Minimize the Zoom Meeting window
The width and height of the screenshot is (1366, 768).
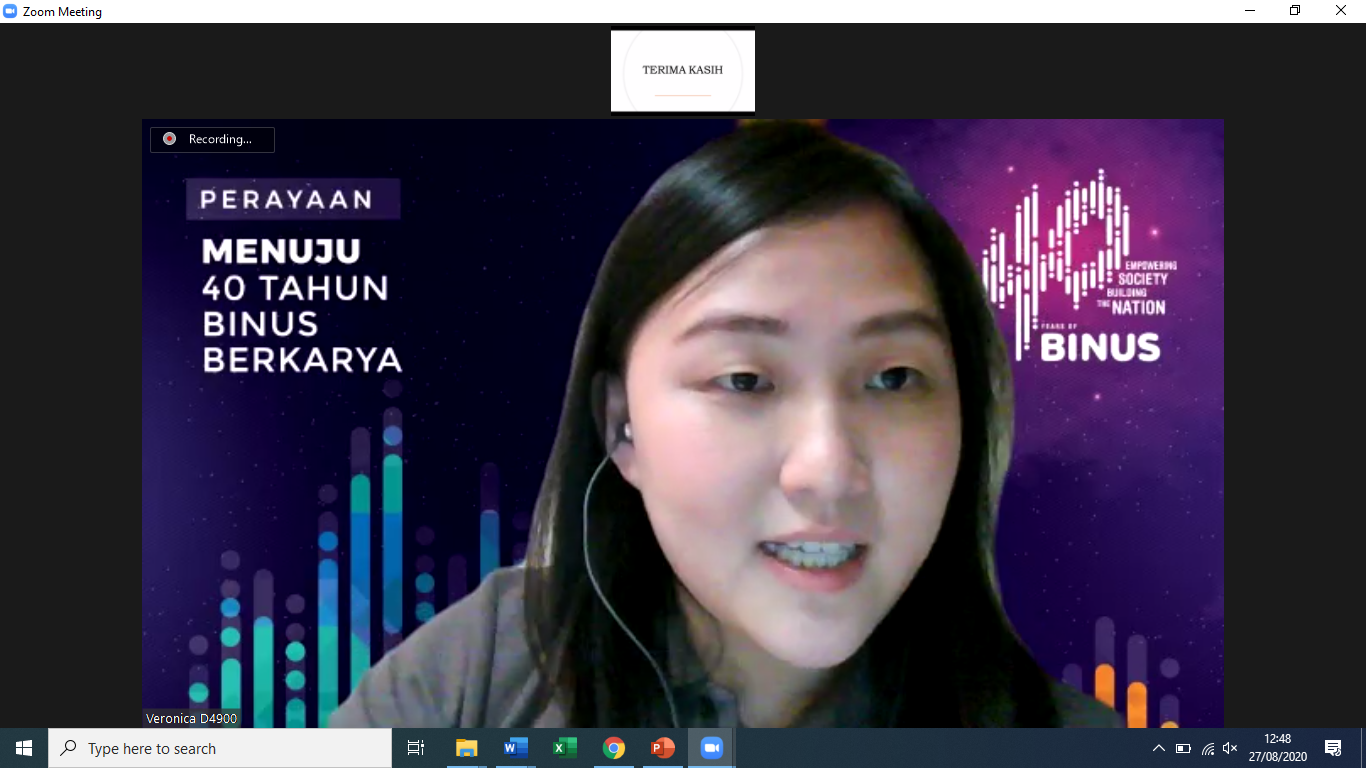pyautogui.click(x=1250, y=11)
